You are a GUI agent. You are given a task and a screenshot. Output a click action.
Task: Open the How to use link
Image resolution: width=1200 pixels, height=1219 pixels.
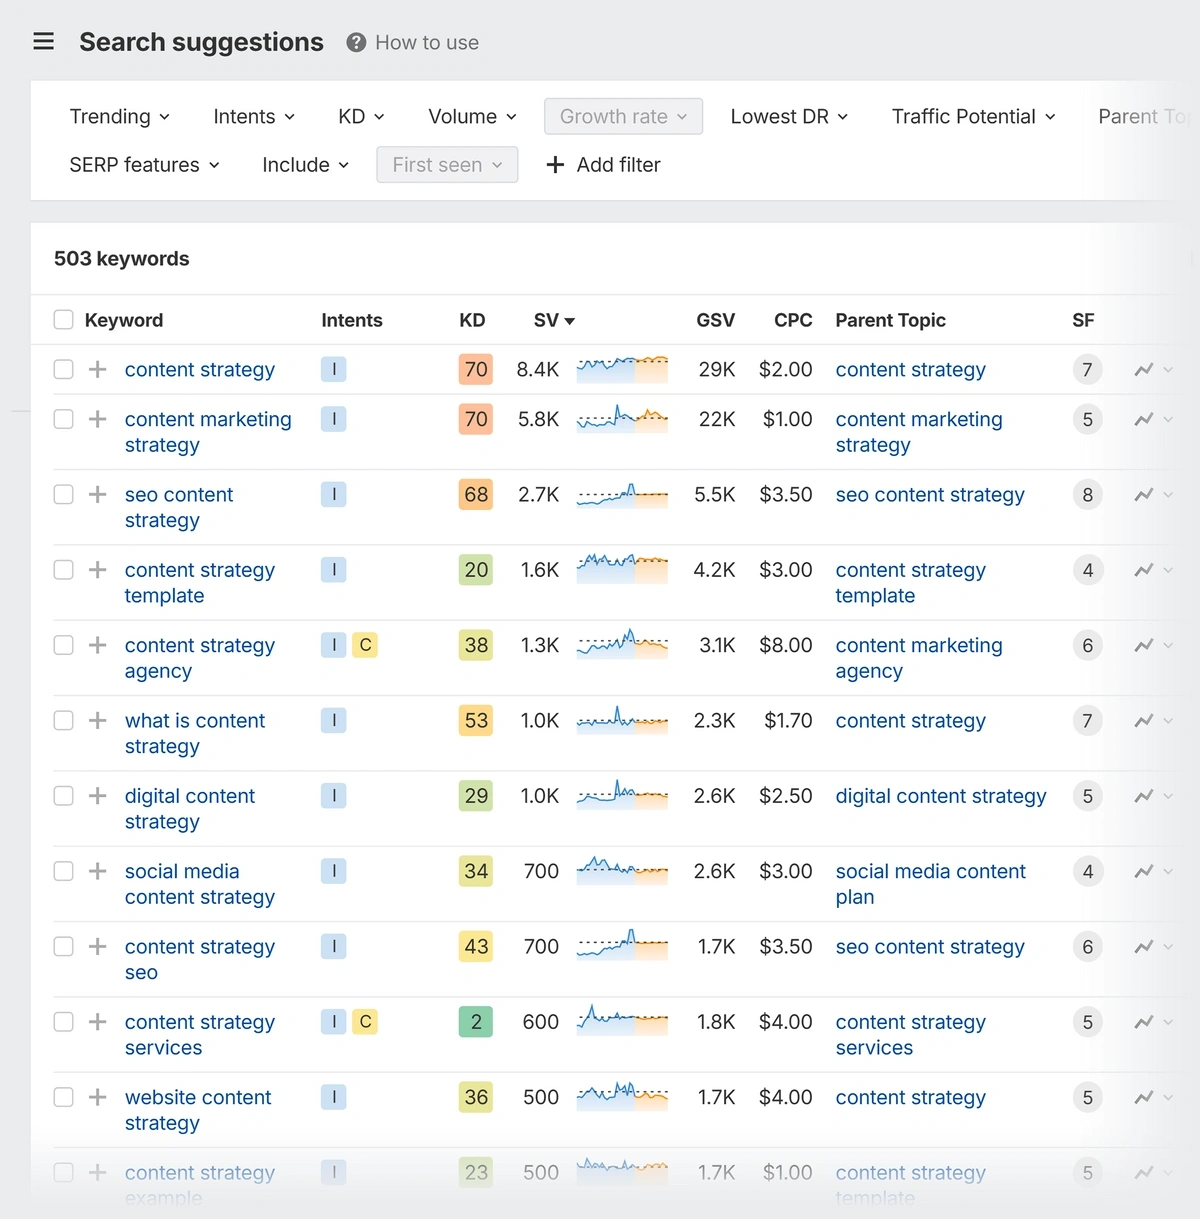click(427, 42)
